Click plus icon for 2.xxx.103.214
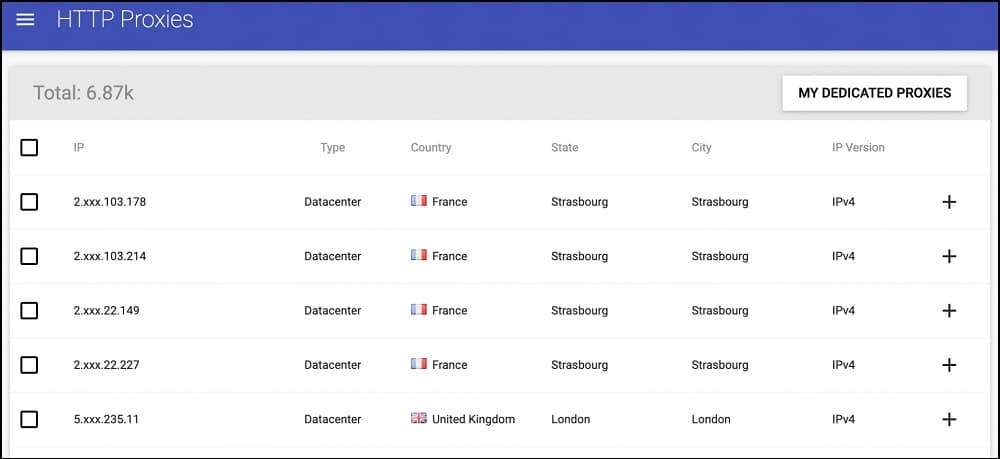 [x=949, y=256]
